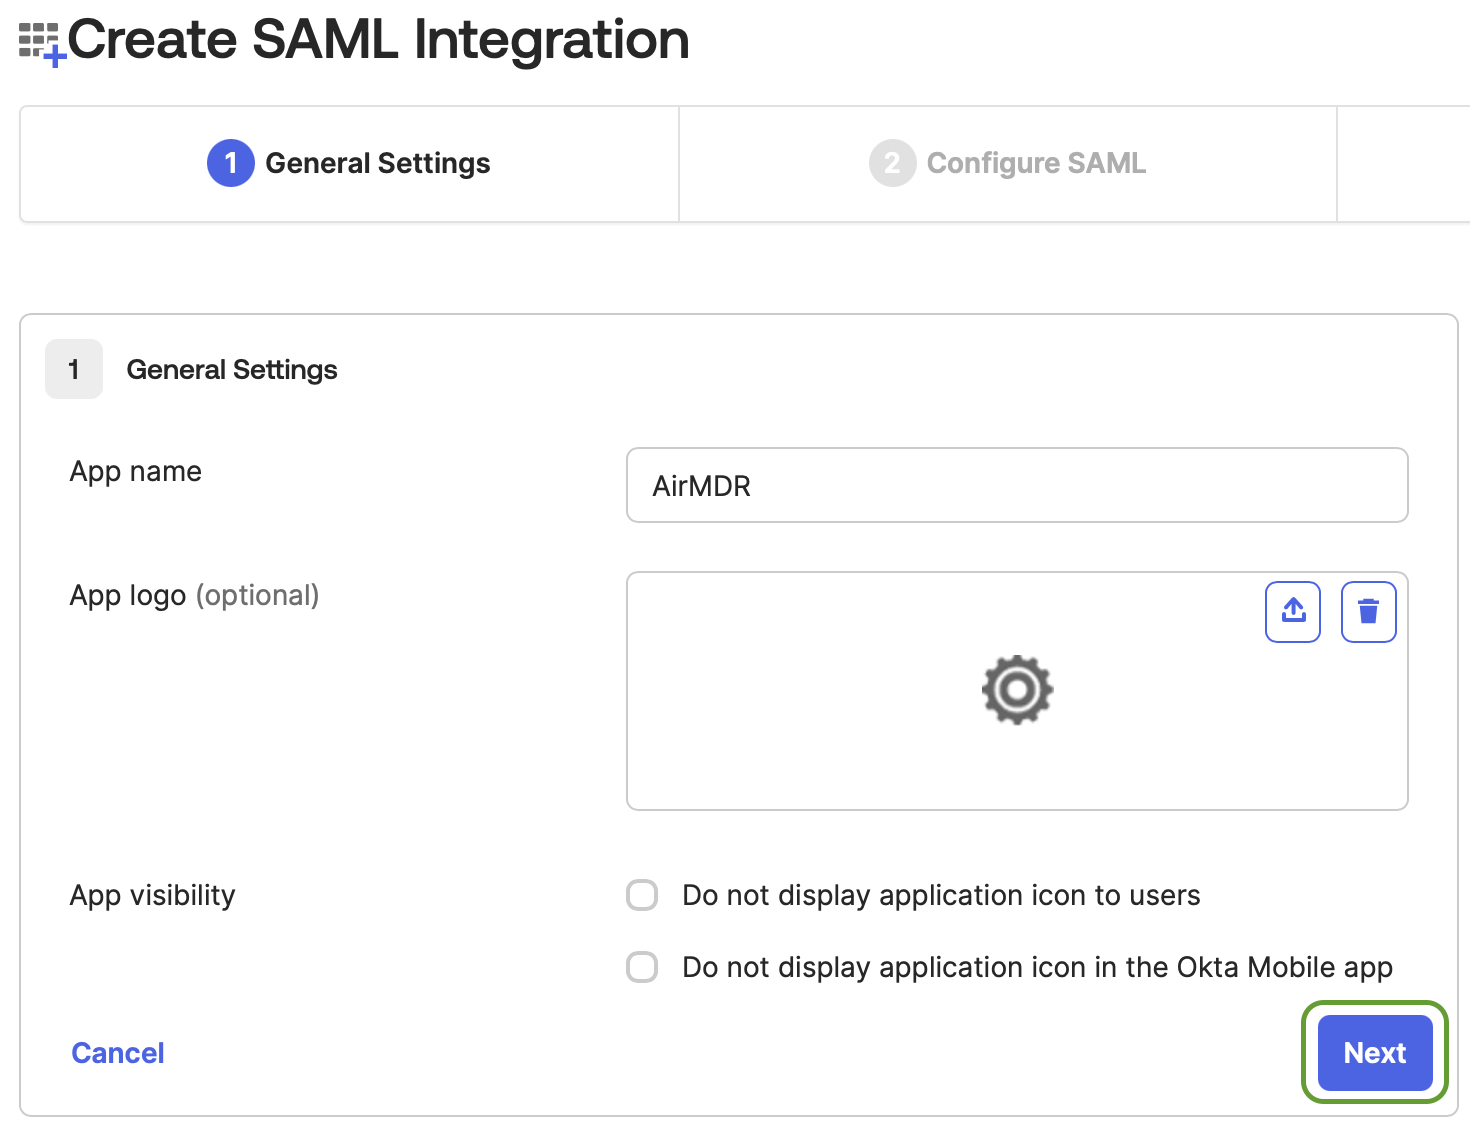Image resolution: width=1470 pixels, height=1138 pixels.
Task: Focus the App name field containing AirMDR
Action: pos(1017,485)
